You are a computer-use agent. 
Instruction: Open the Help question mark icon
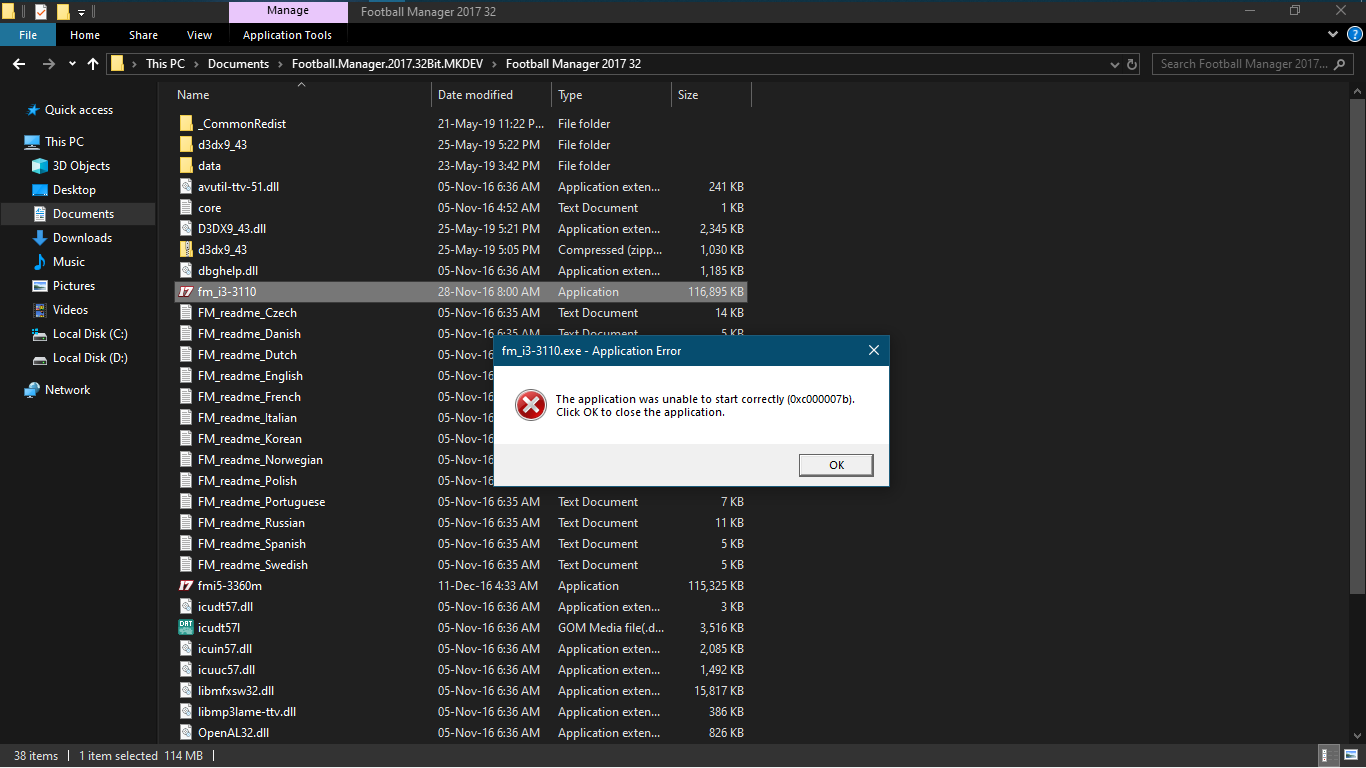click(1355, 34)
